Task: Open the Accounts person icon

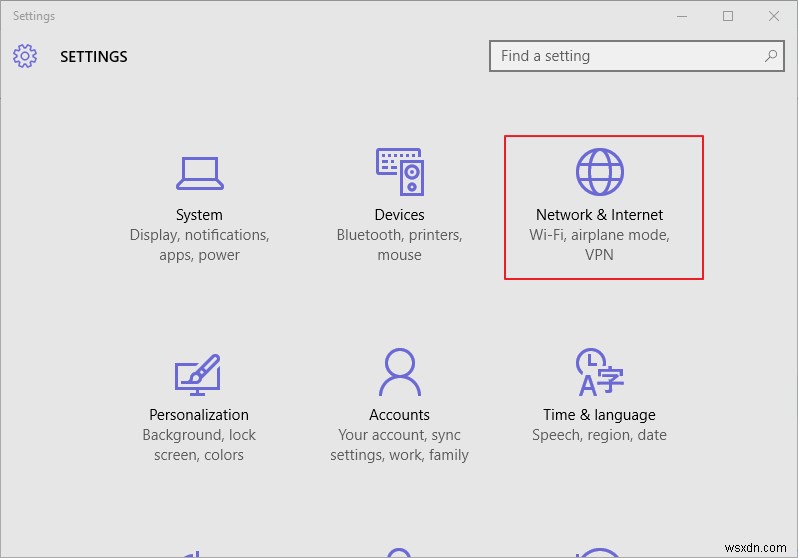Action: pyautogui.click(x=400, y=372)
